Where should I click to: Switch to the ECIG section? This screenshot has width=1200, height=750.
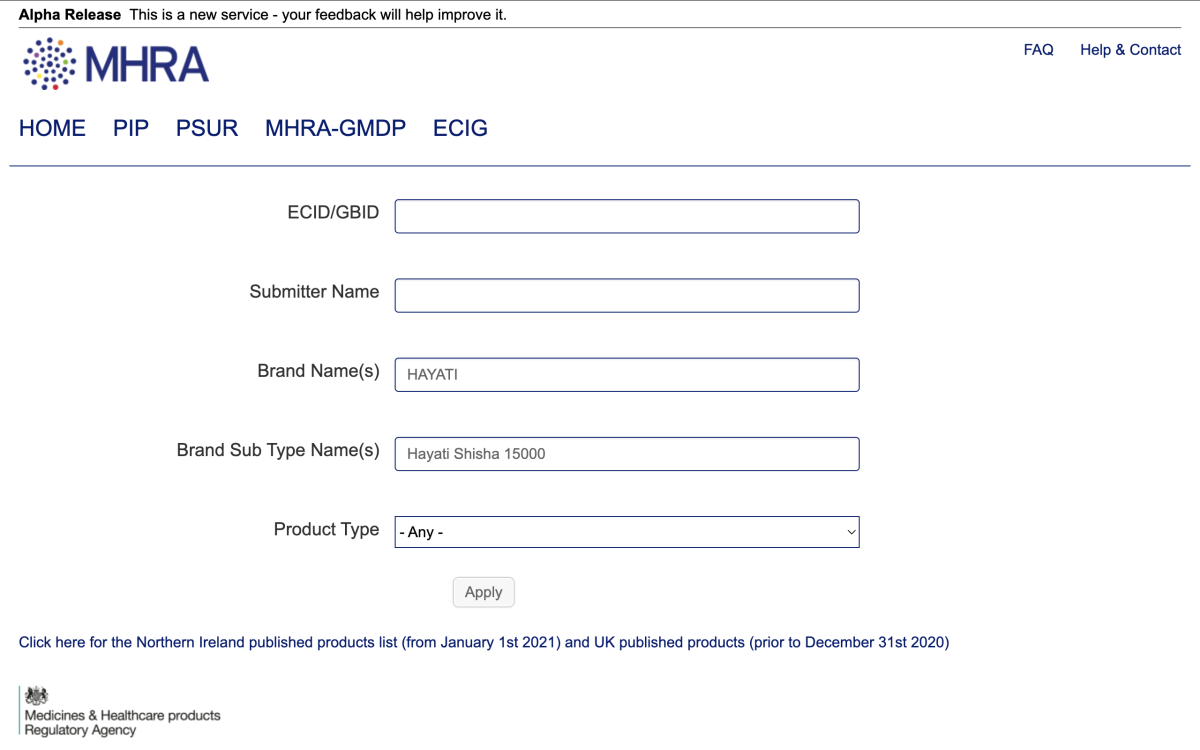point(460,128)
